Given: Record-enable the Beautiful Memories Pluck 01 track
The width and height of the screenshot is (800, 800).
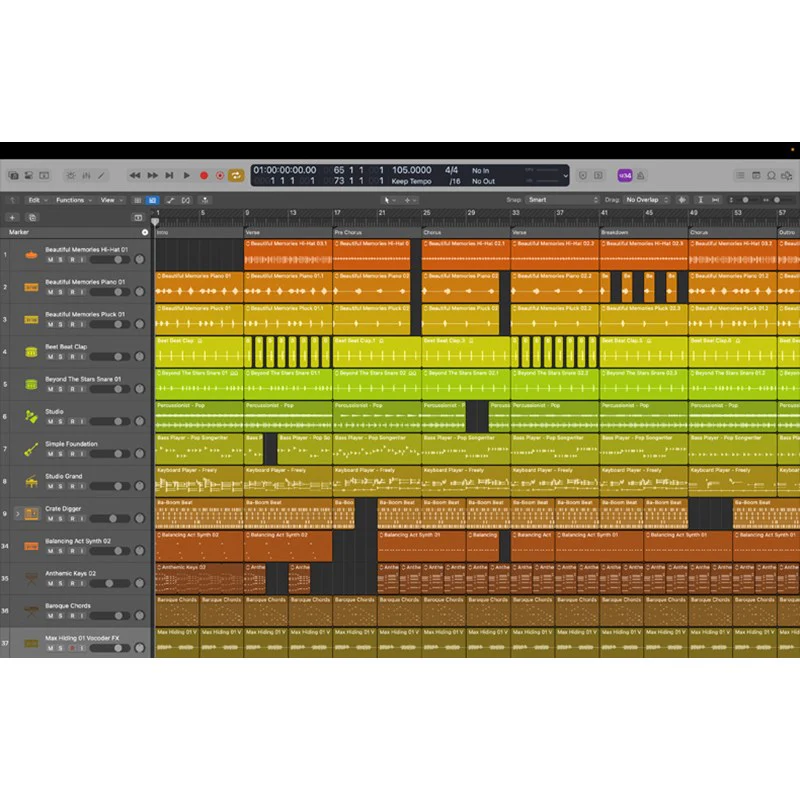Looking at the screenshot, I should (x=72, y=324).
